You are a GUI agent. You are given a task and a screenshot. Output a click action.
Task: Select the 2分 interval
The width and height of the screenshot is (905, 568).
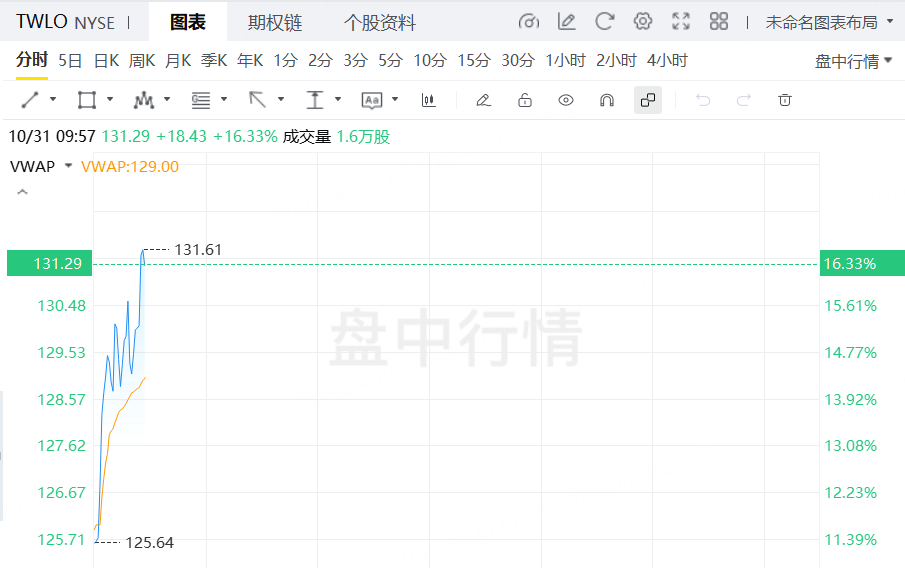[x=320, y=60]
